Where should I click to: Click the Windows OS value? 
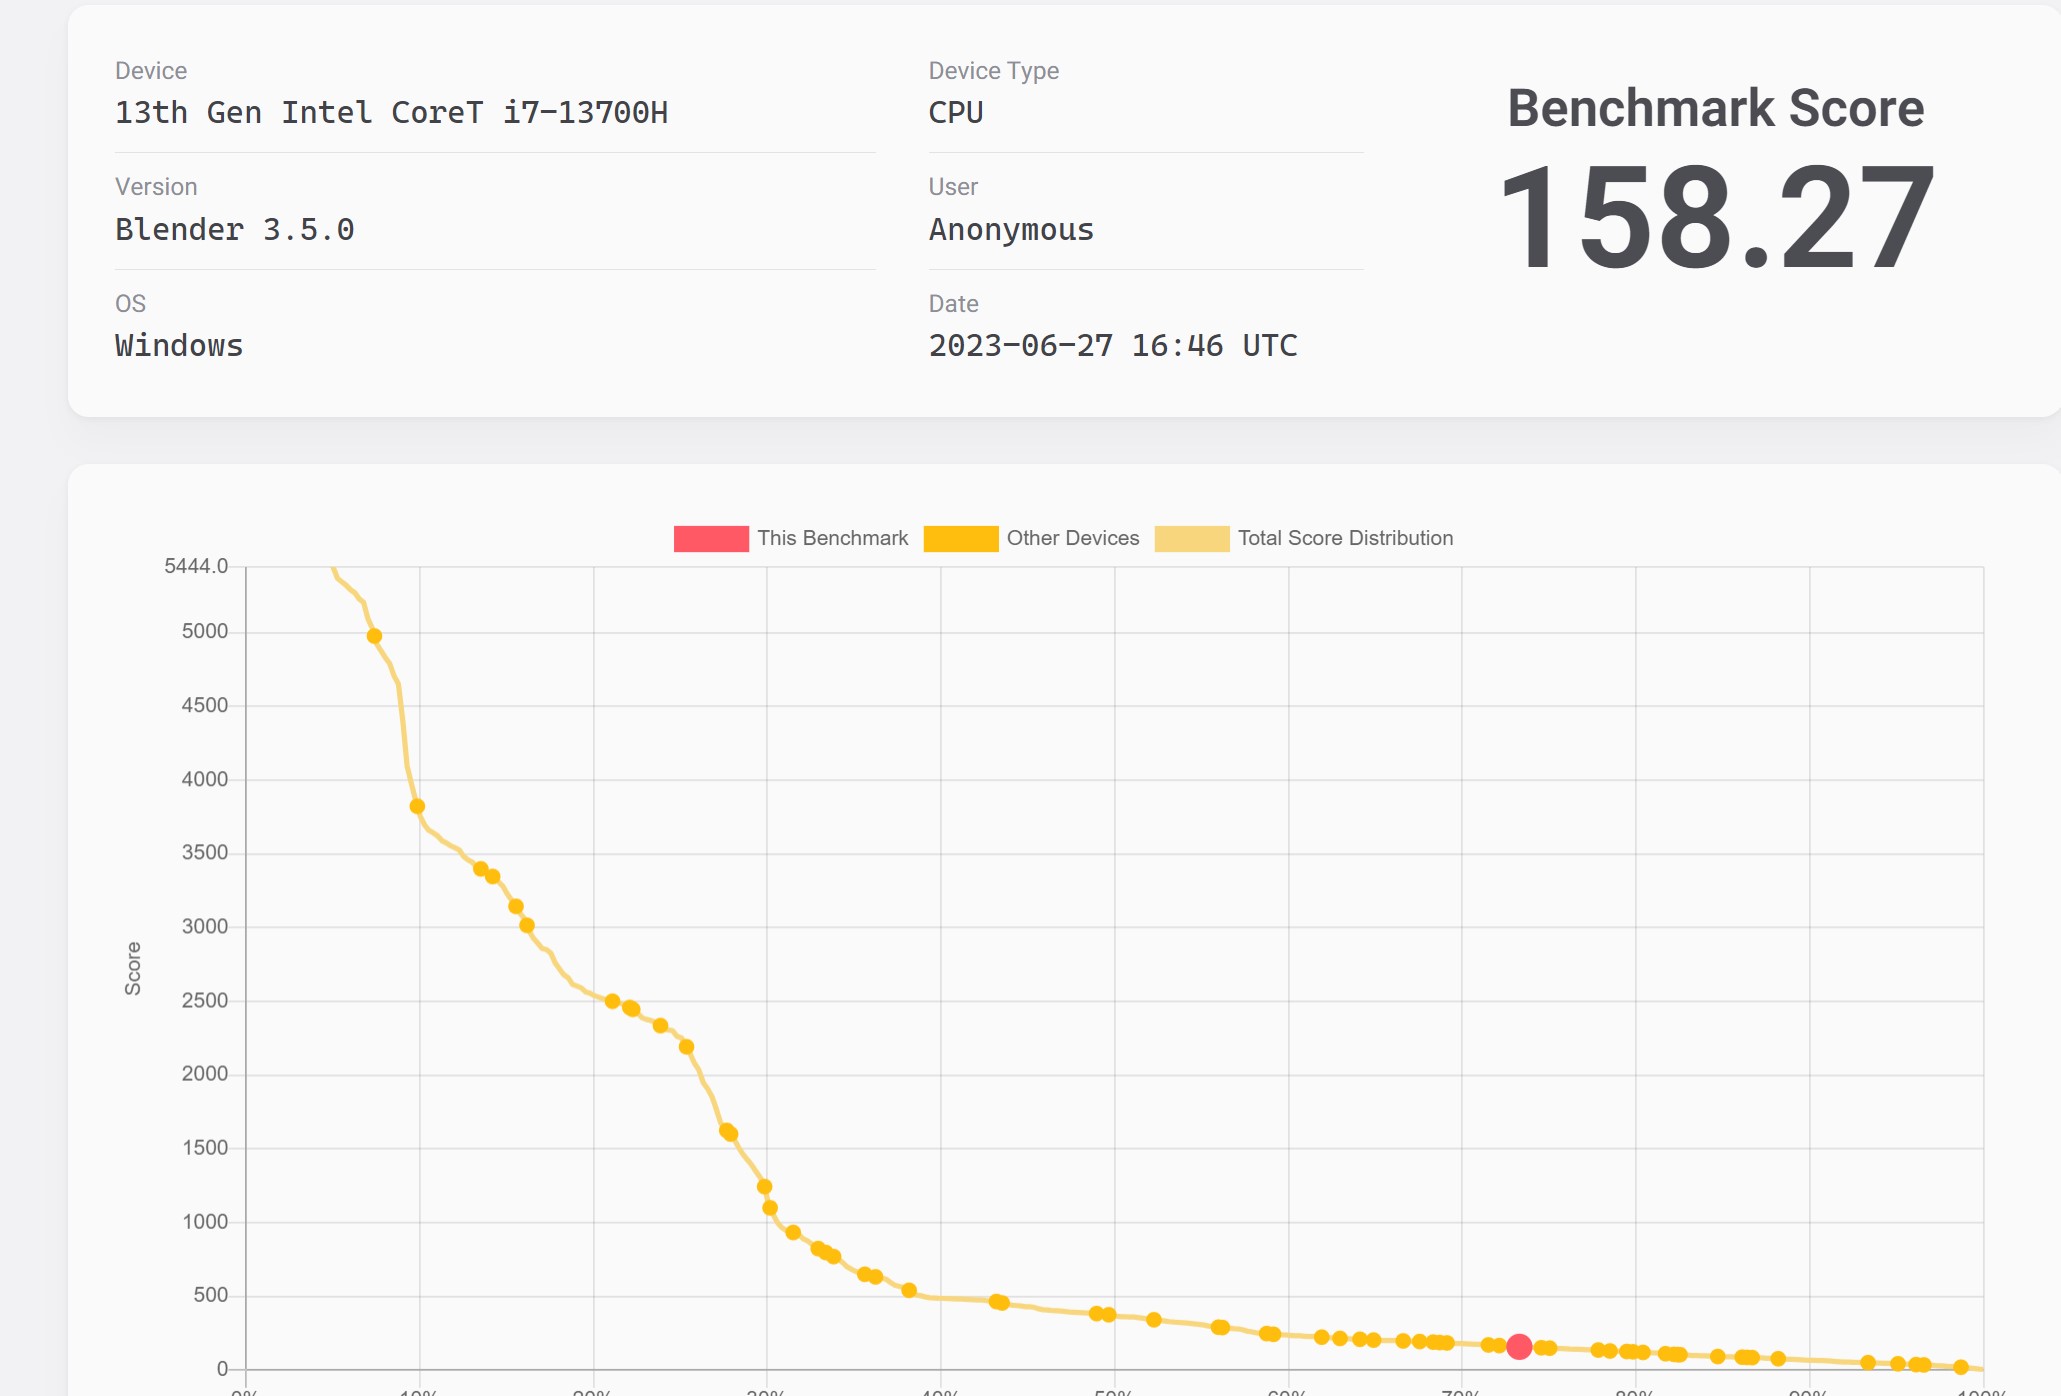coord(179,346)
